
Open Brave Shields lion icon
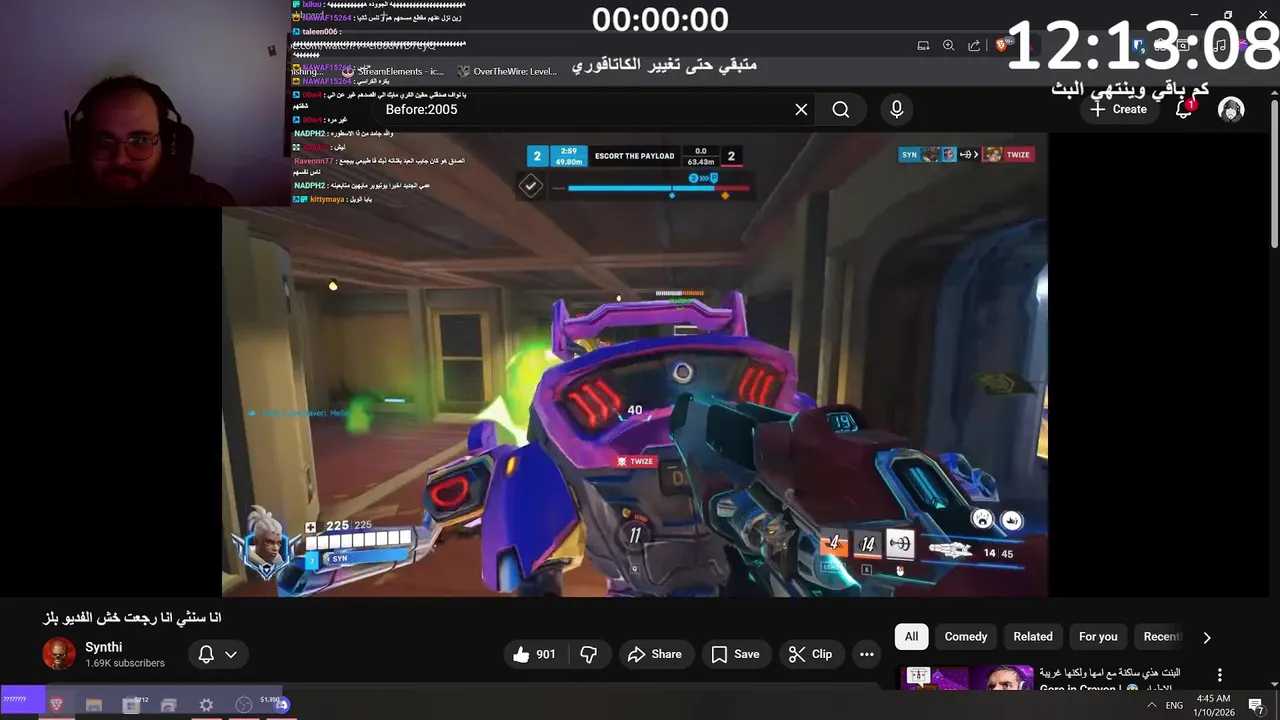pyautogui.click(x=1001, y=45)
